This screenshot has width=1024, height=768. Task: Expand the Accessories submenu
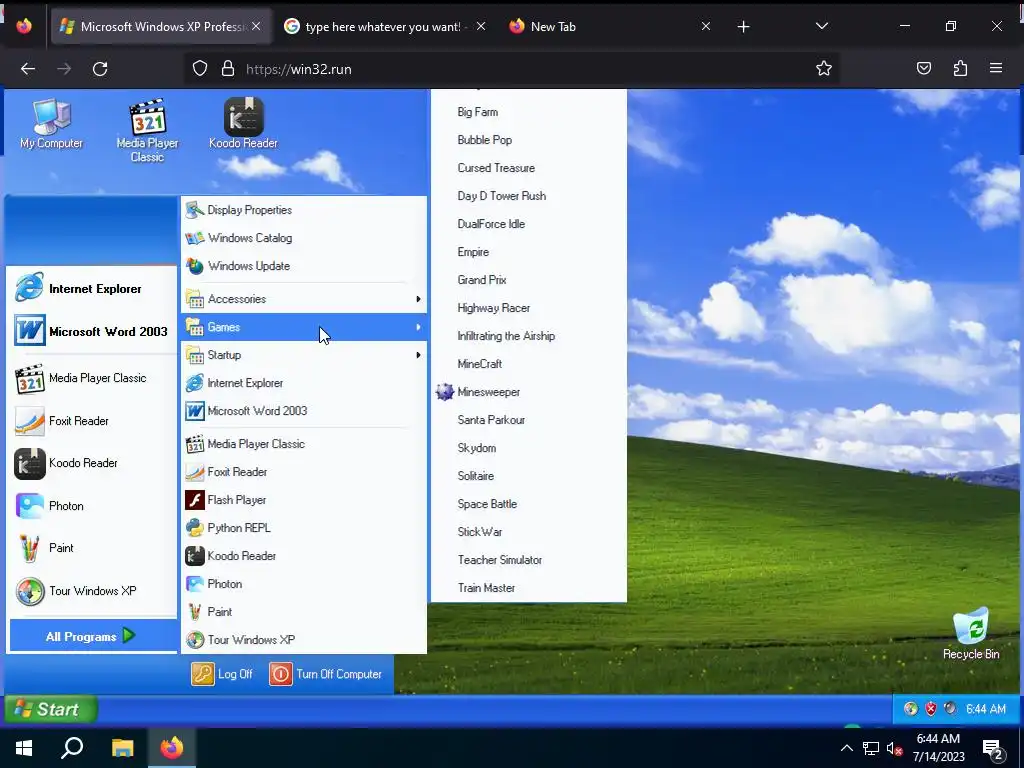[304, 299]
